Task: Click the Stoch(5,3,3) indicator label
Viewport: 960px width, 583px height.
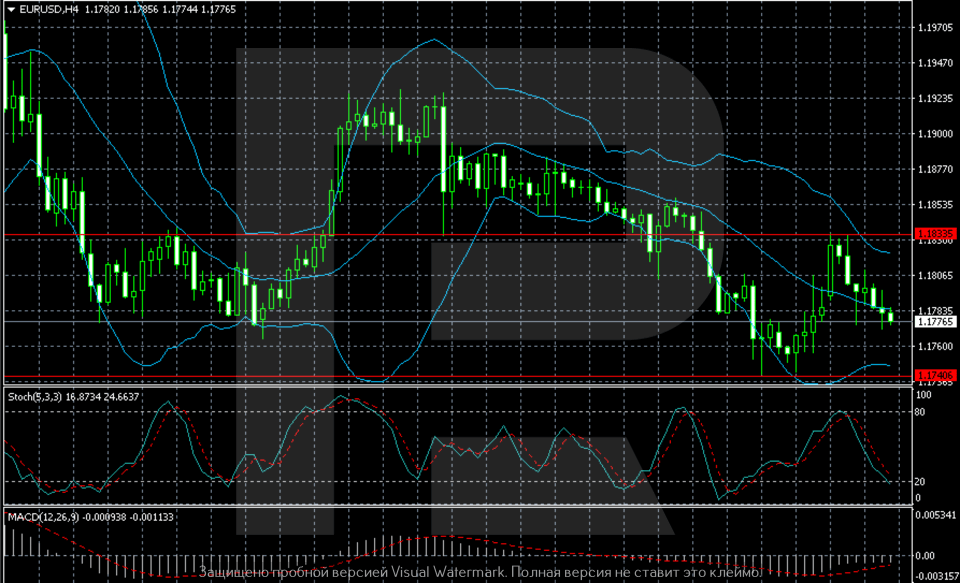Action: [x=34, y=397]
